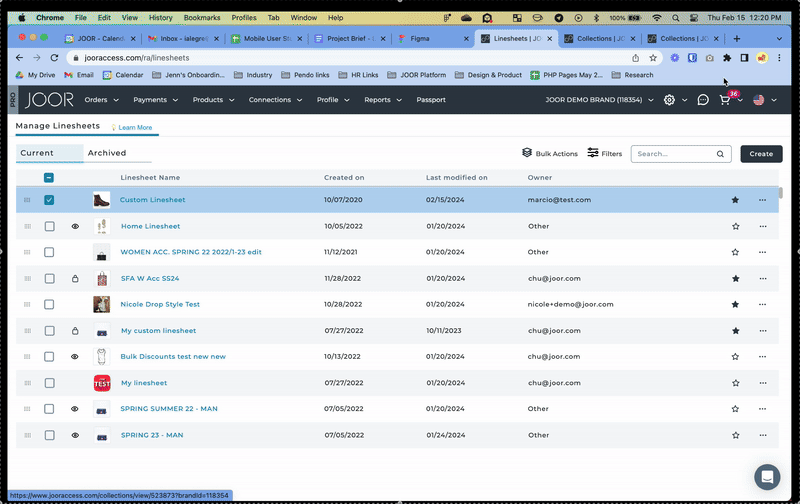This screenshot has width=800, height=504.
Task: Open the Filters sliders icon
Action: tap(593, 153)
